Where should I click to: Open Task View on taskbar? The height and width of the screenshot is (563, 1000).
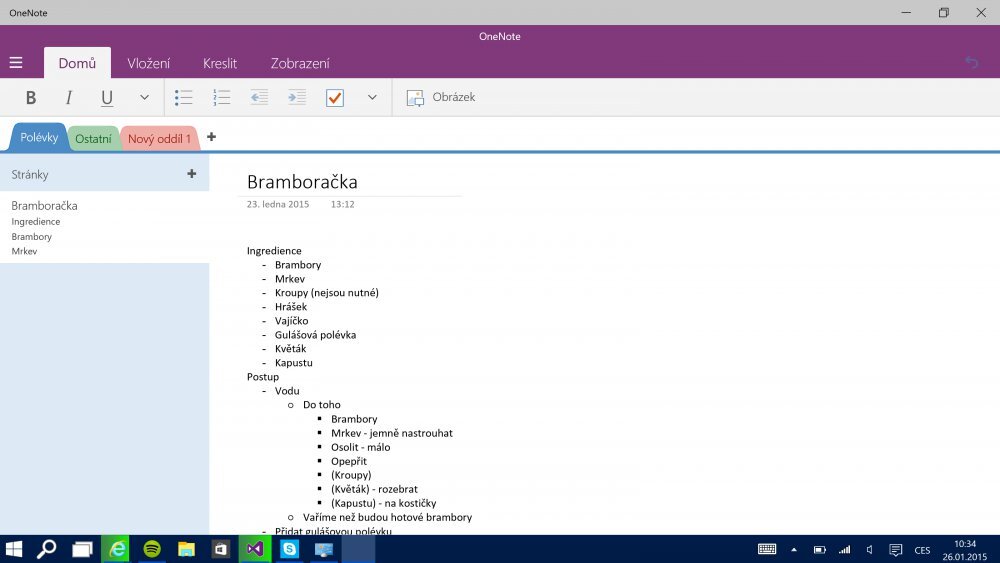coord(82,549)
